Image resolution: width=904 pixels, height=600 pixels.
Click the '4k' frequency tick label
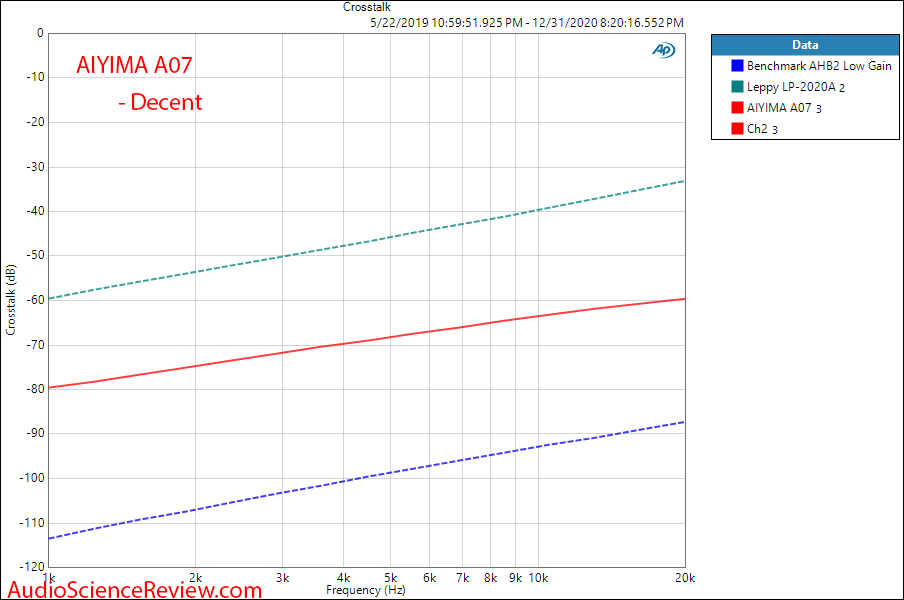tap(344, 578)
